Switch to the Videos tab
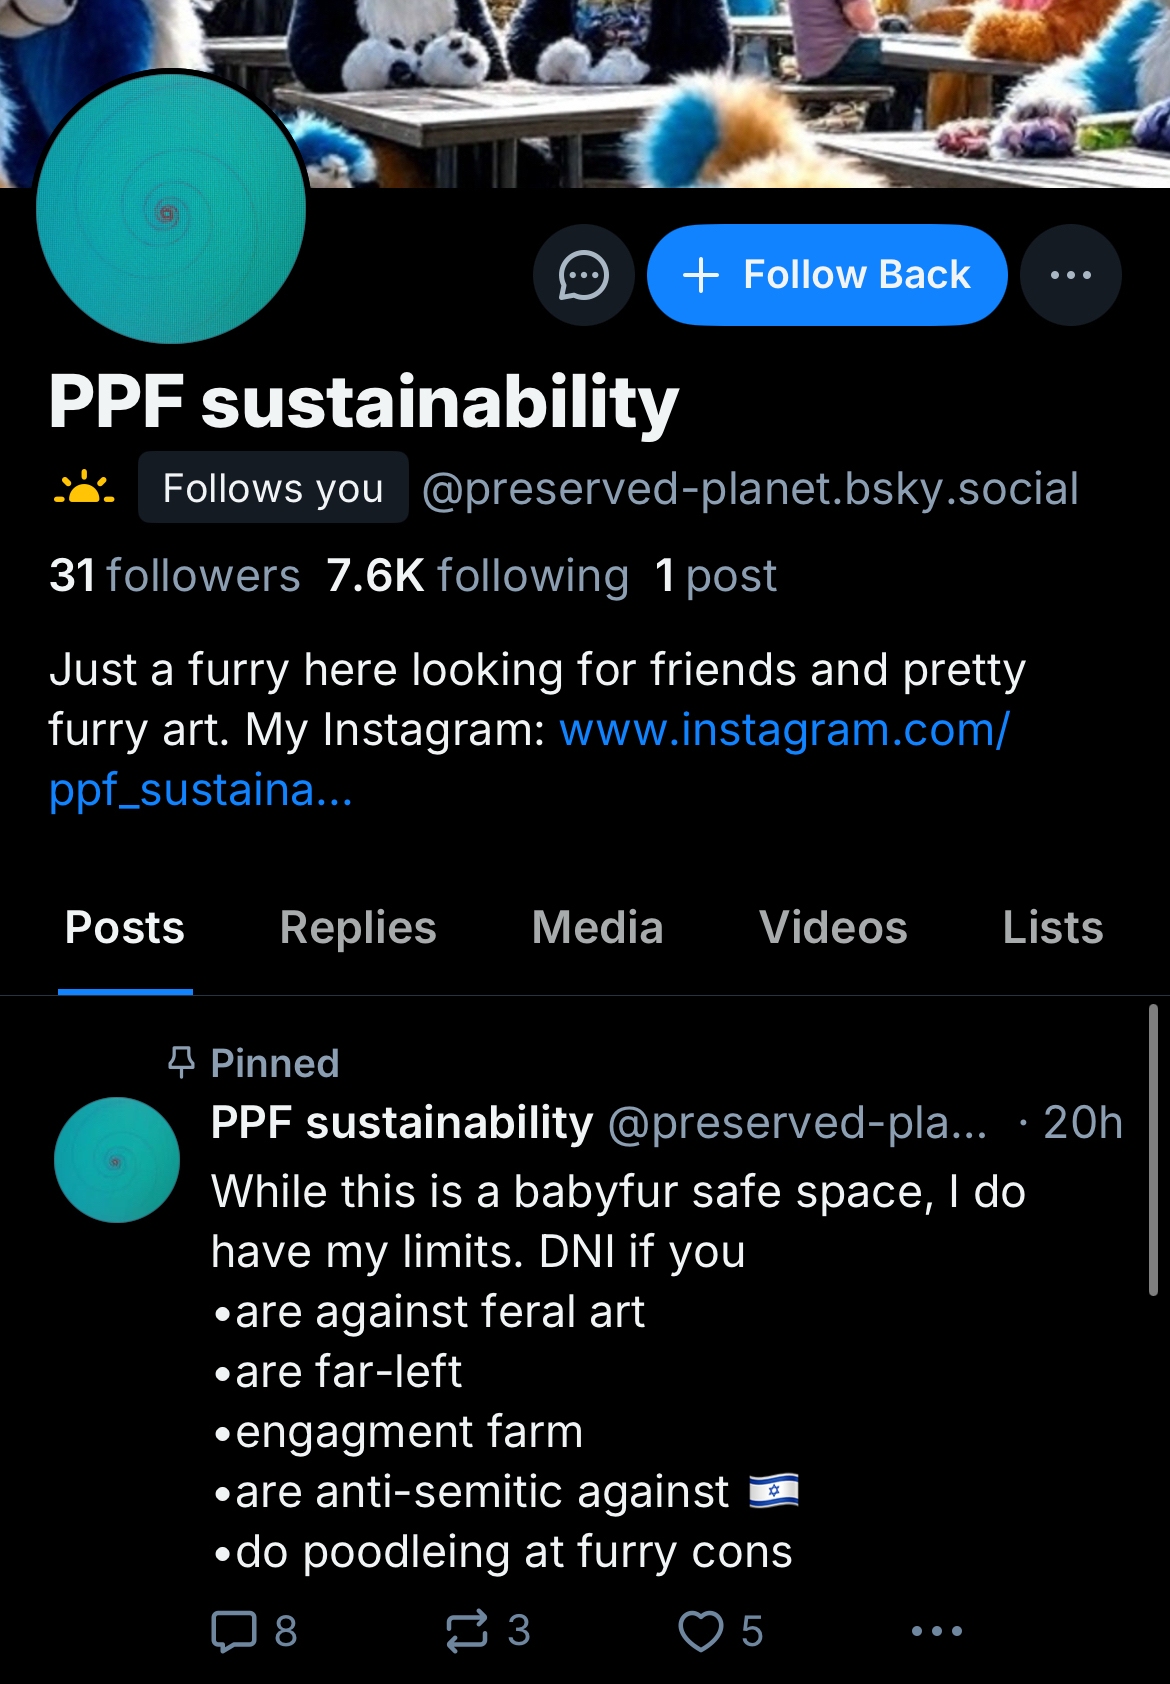 [833, 928]
